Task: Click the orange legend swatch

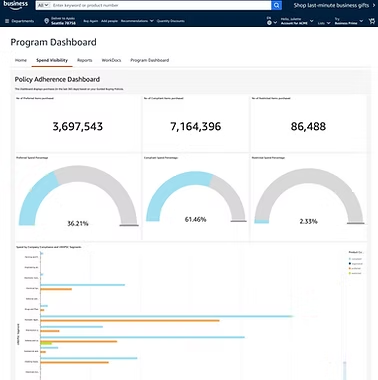Action: [350, 268]
